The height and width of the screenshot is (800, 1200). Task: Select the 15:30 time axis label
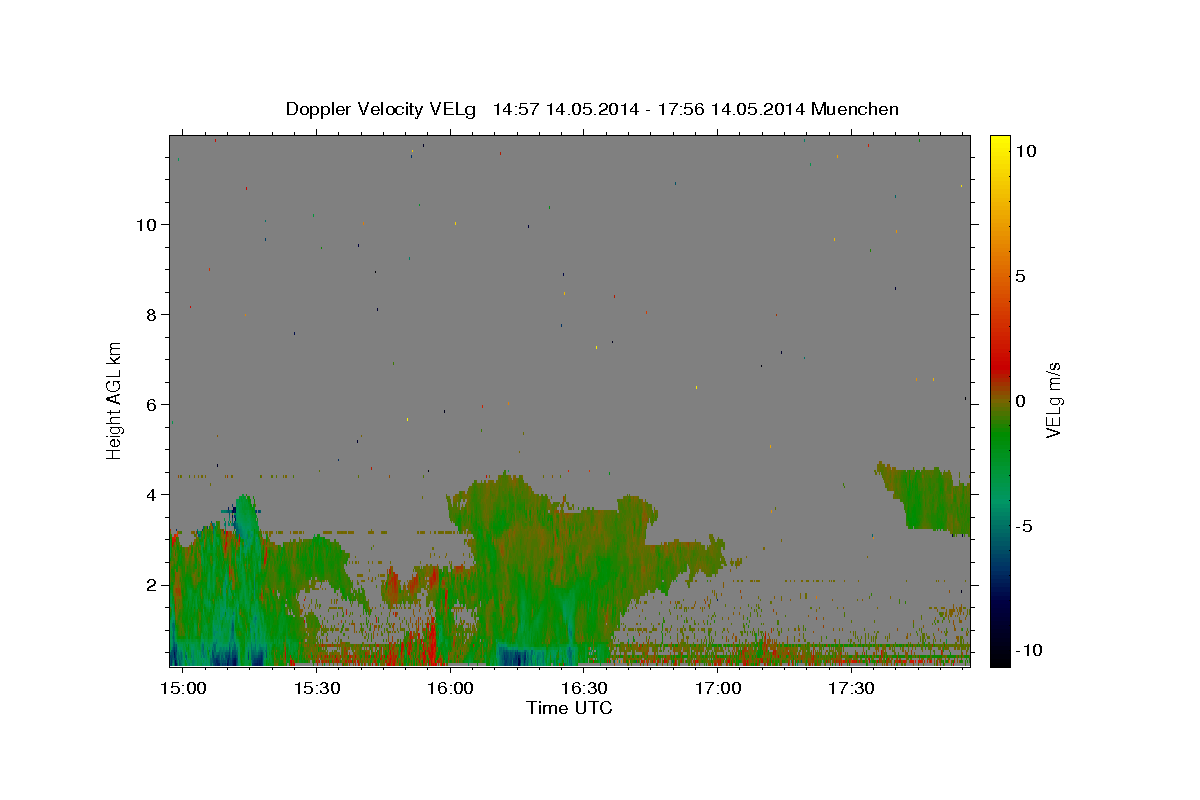tap(317, 689)
